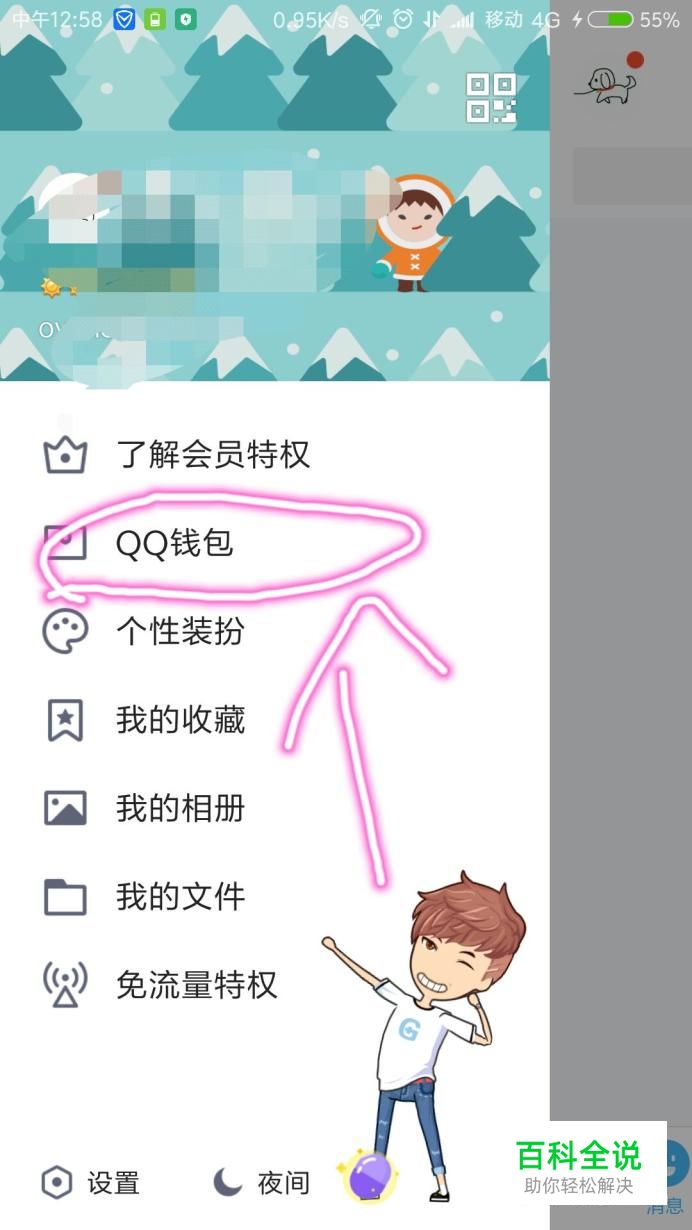Tap the palette icon for 个性装扮

pos(65,632)
